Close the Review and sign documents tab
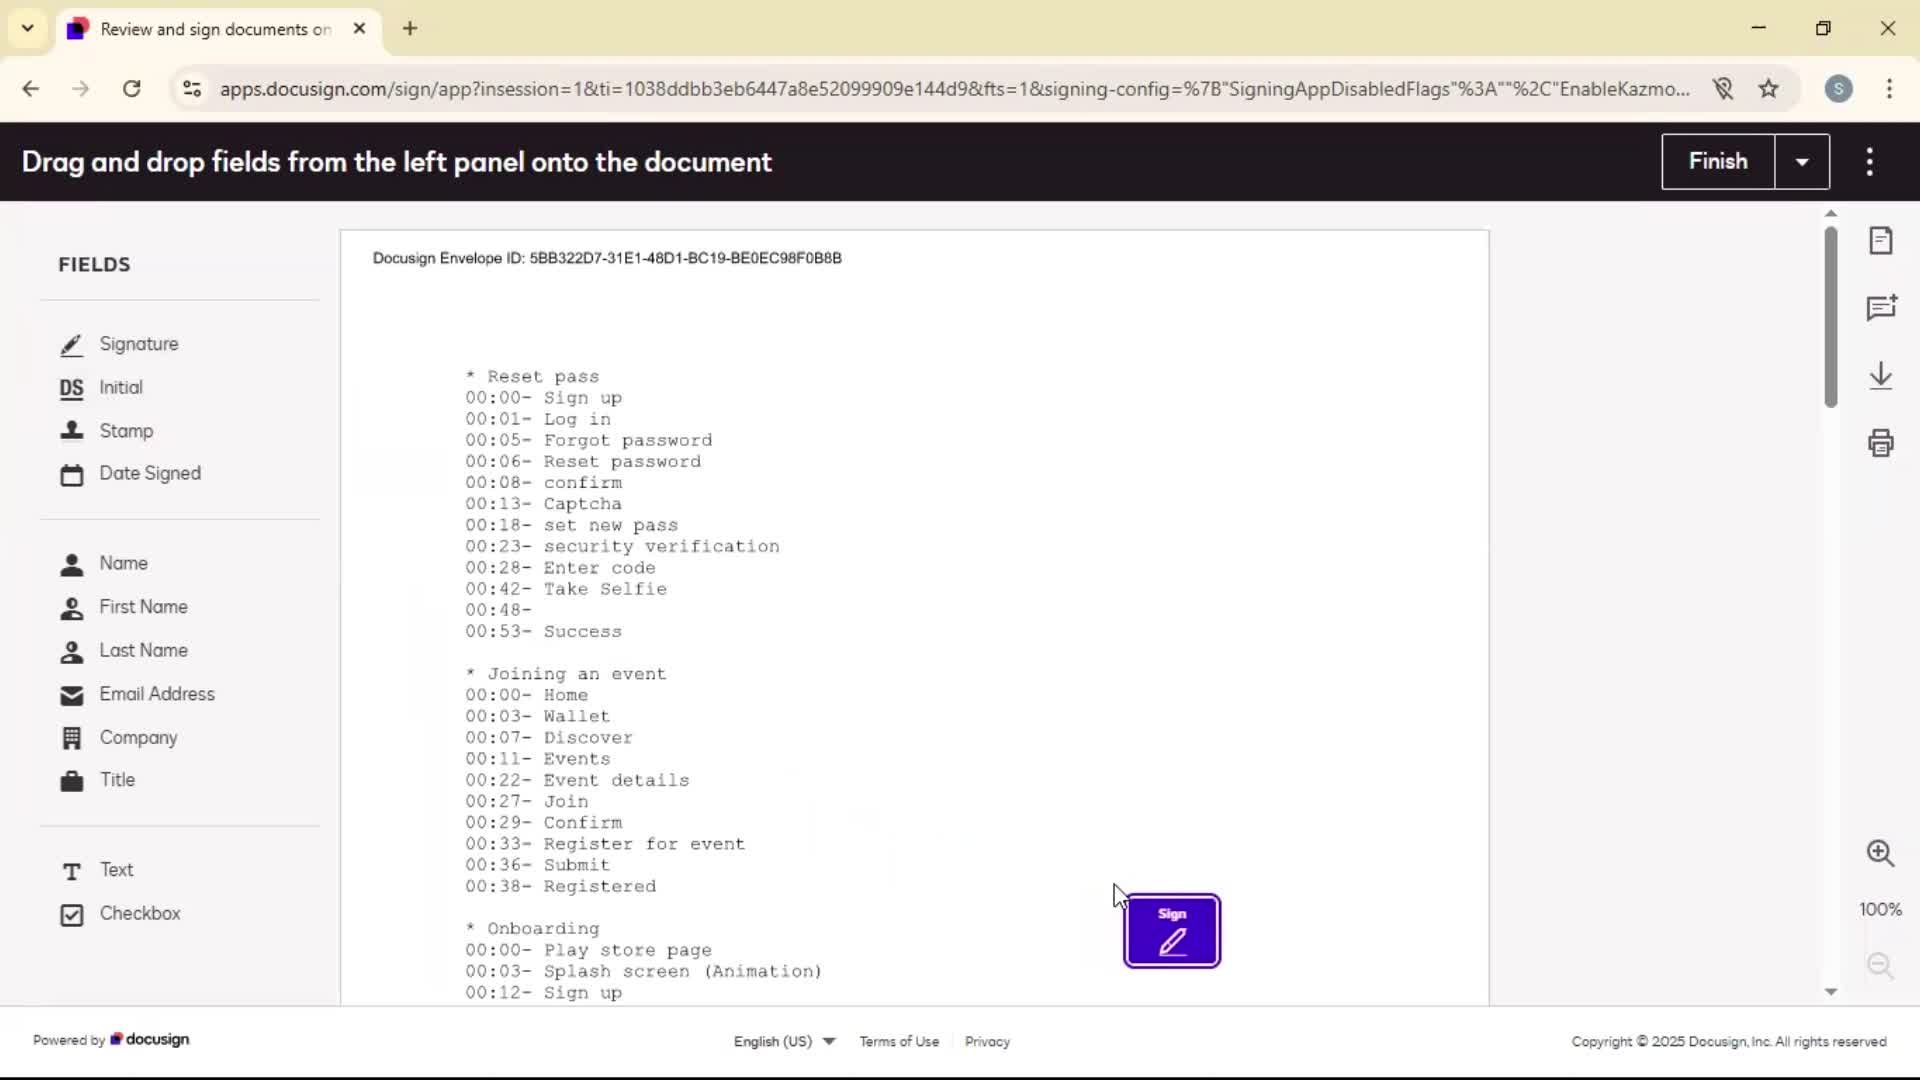Screen dimensions: 1920x1080 pyautogui.click(x=359, y=29)
